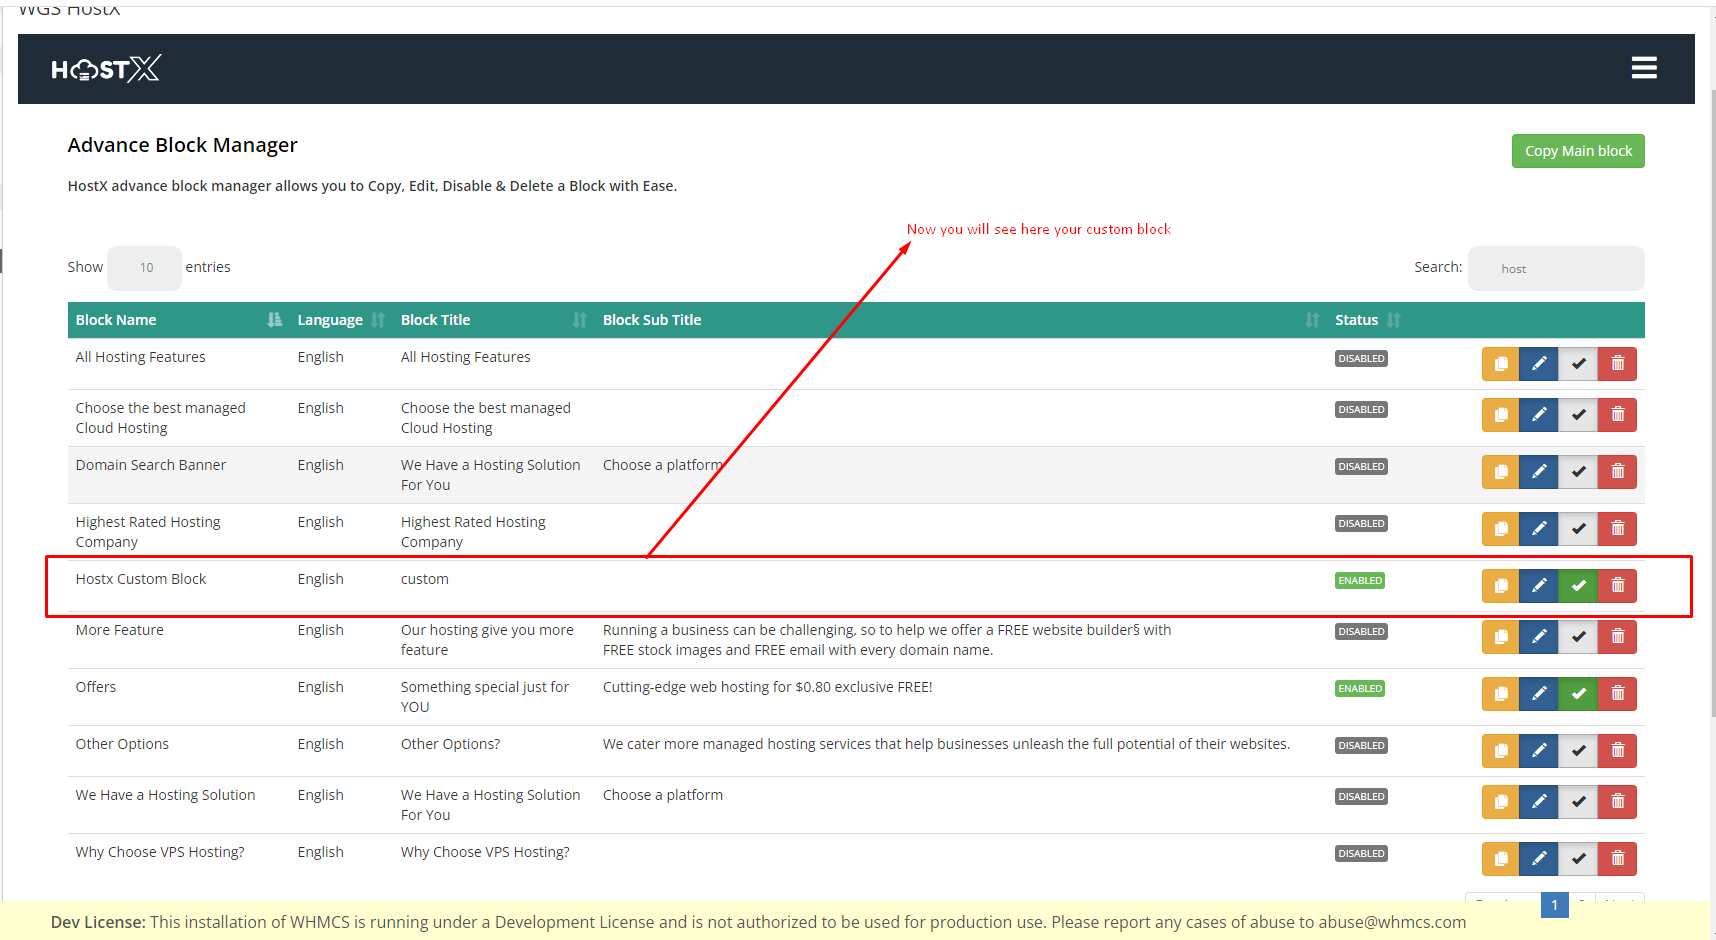Edit the More Feature block

[x=1539, y=637]
